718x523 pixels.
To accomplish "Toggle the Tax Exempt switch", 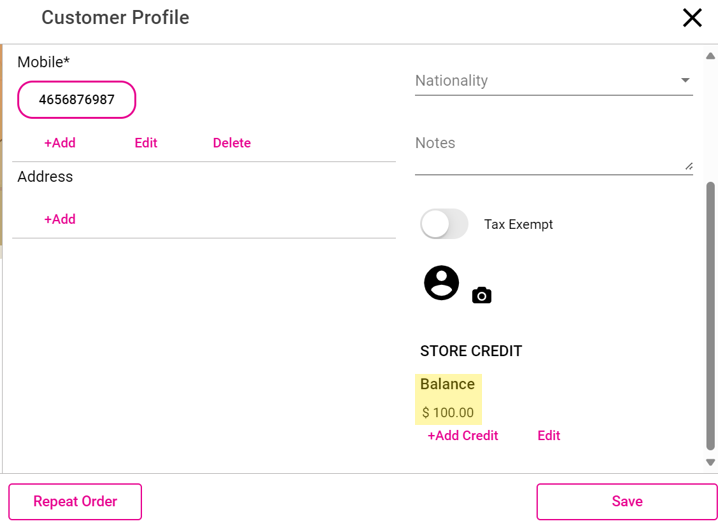I will pyautogui.click(x=445, y=224).
